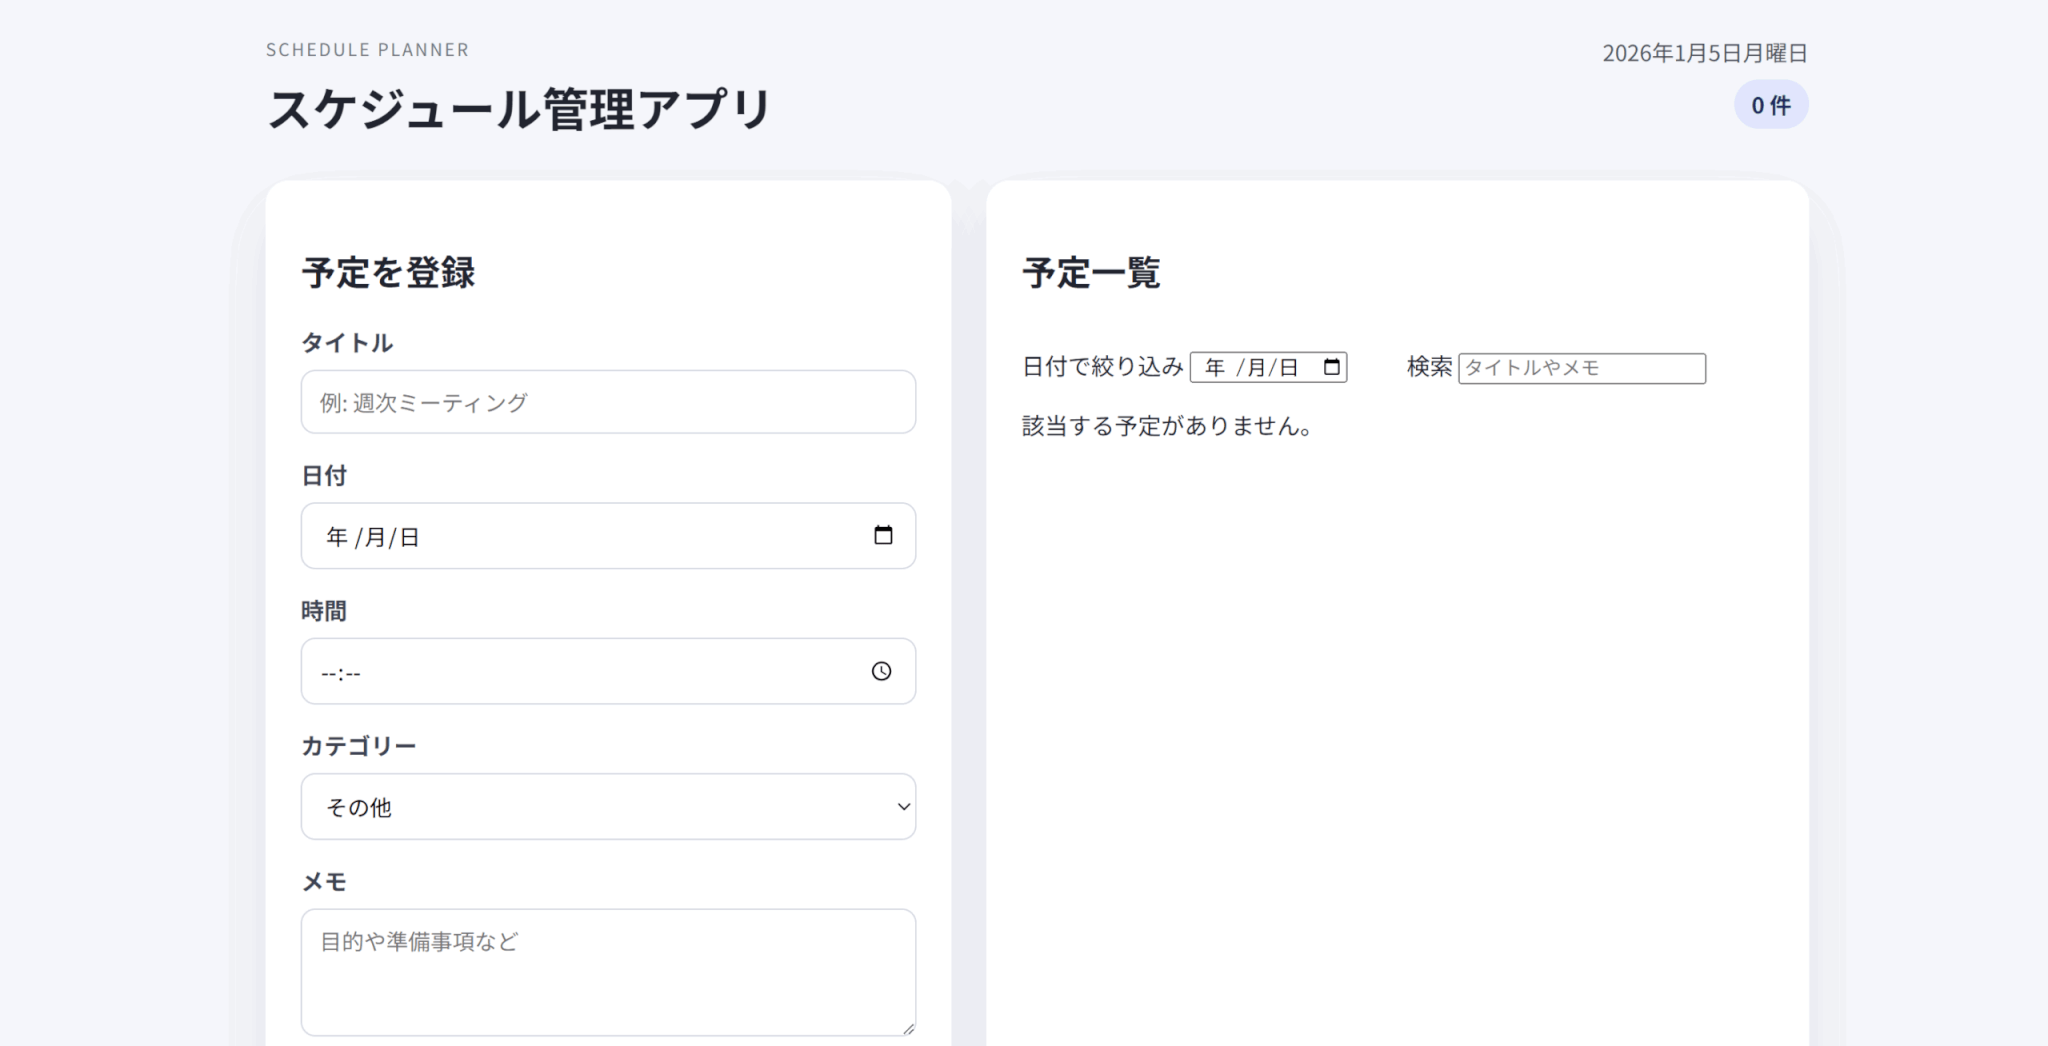Click the chevron arrow on the カテゴリー select

click(903, 807)
